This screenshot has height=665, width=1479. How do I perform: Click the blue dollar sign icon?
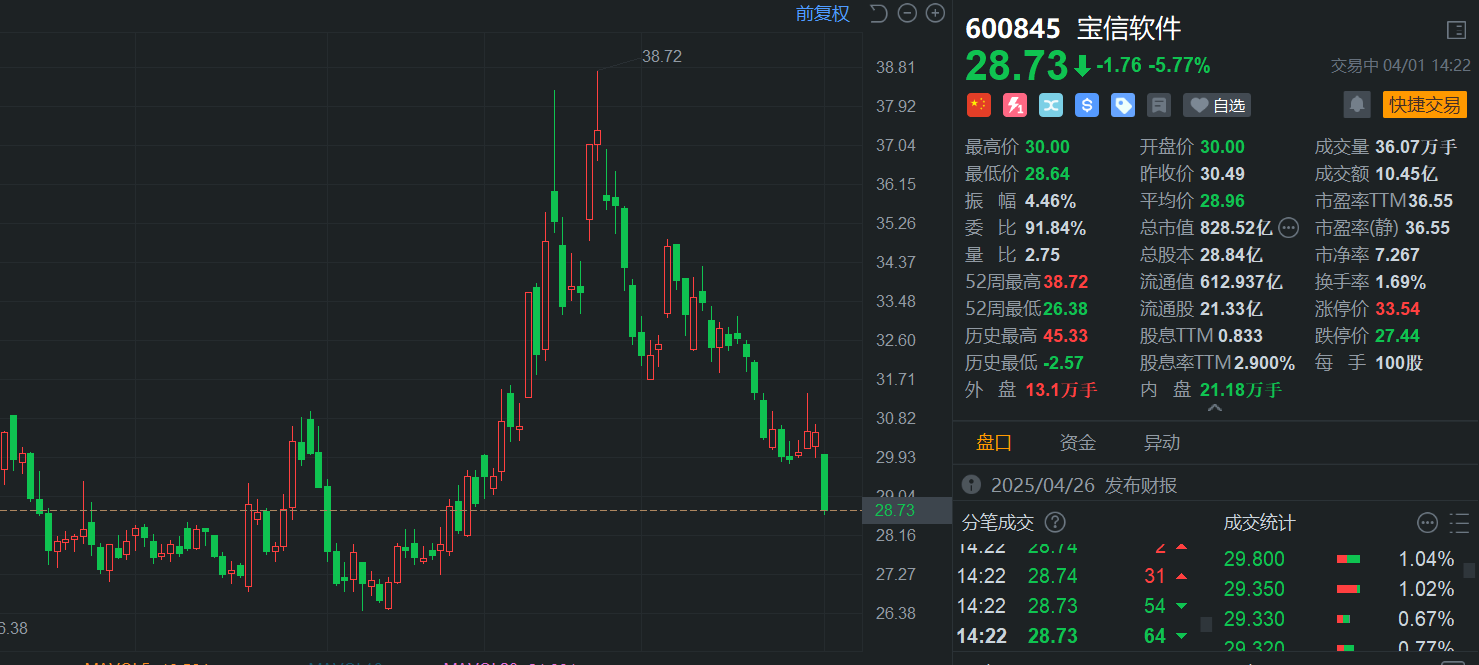1087,105
